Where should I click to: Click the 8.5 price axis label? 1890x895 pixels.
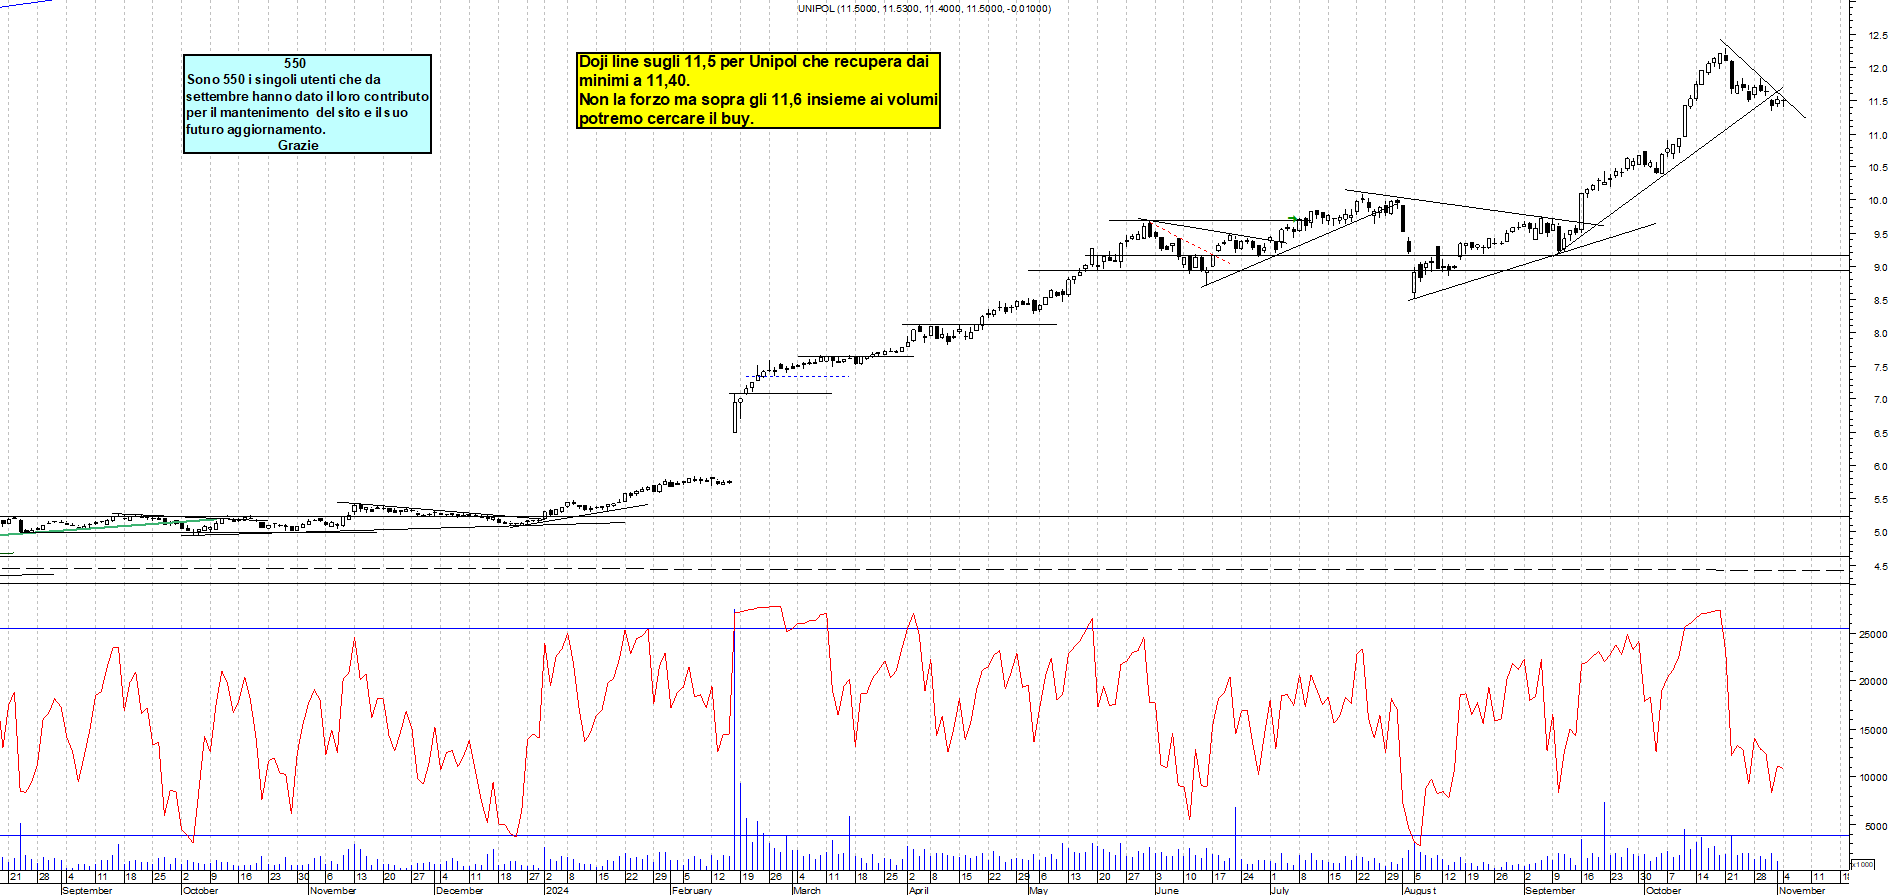(1880, 301)
